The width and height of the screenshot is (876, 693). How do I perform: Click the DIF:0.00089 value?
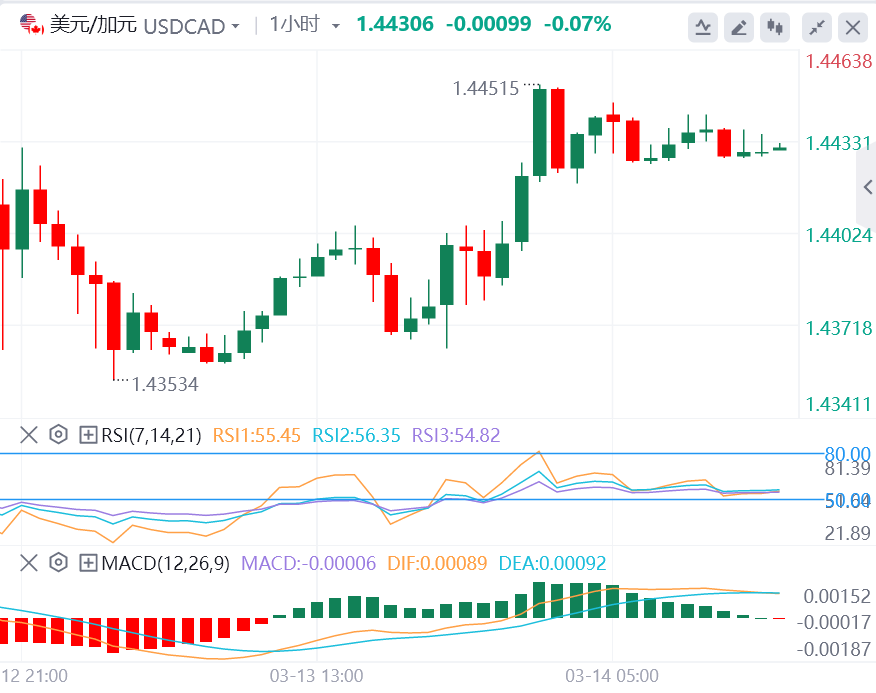[x=437, y=563]
